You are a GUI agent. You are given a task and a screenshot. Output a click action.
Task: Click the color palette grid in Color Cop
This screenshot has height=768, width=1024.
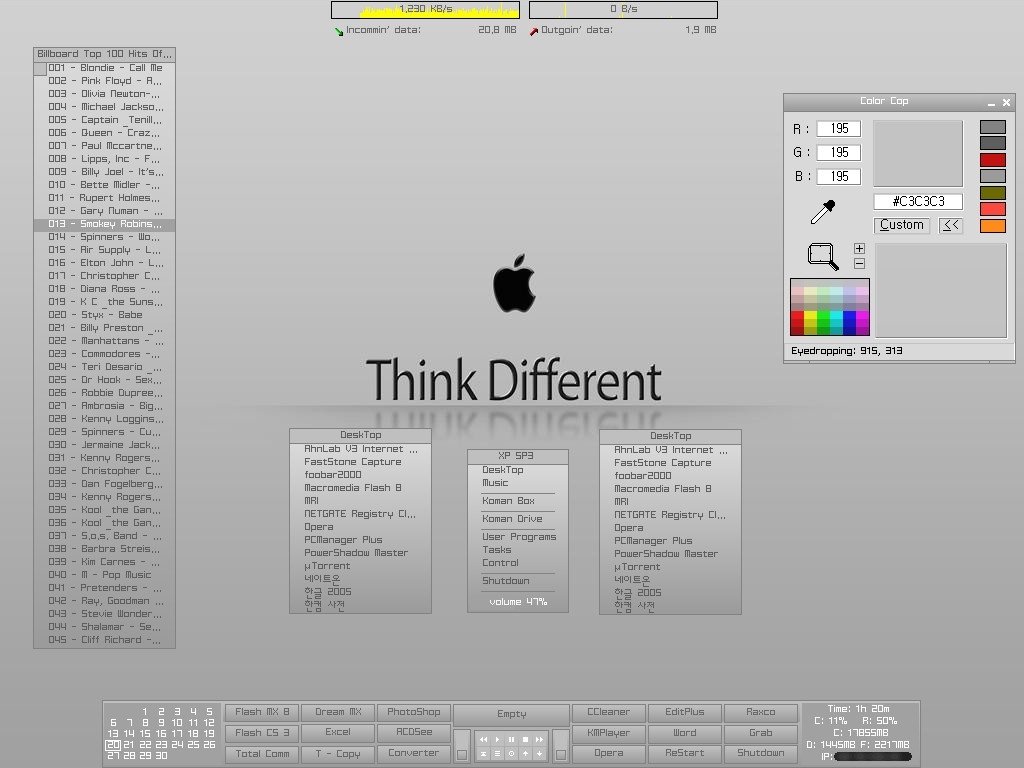[829, 307]
